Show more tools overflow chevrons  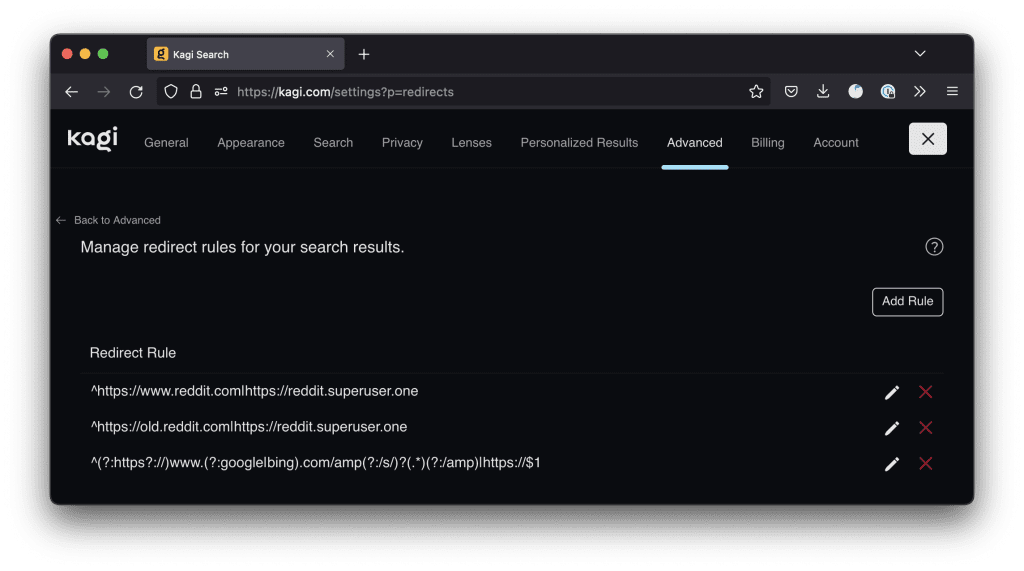click(x=920, y=91)
